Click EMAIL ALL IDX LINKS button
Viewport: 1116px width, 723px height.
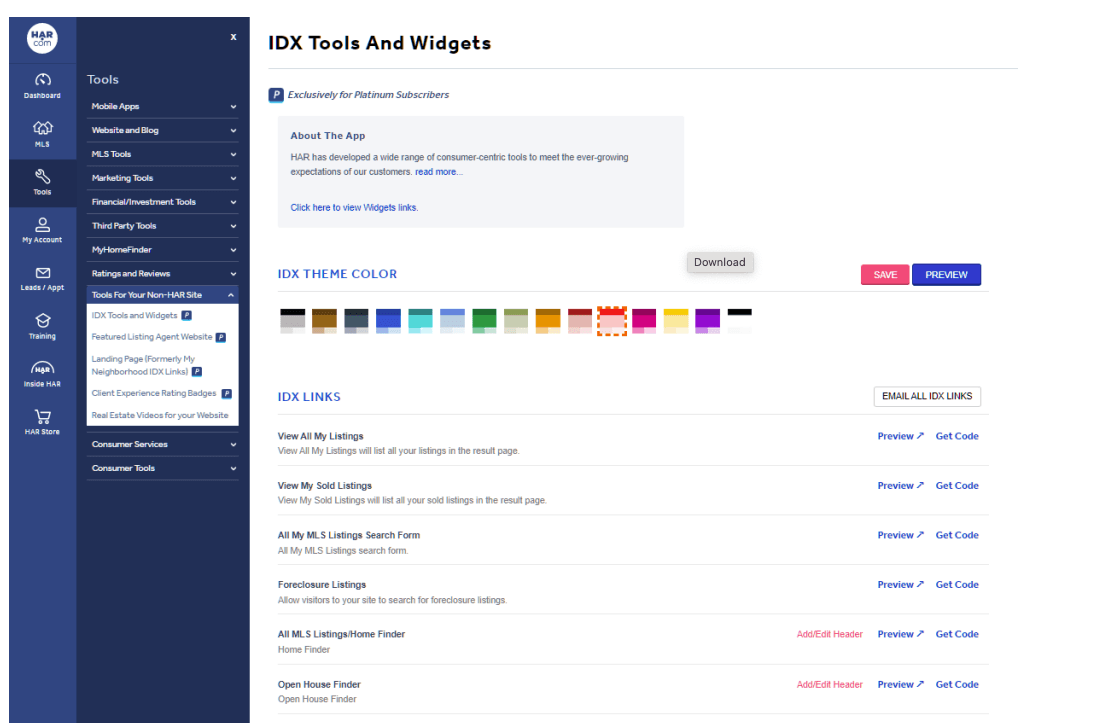click(927, 396)
